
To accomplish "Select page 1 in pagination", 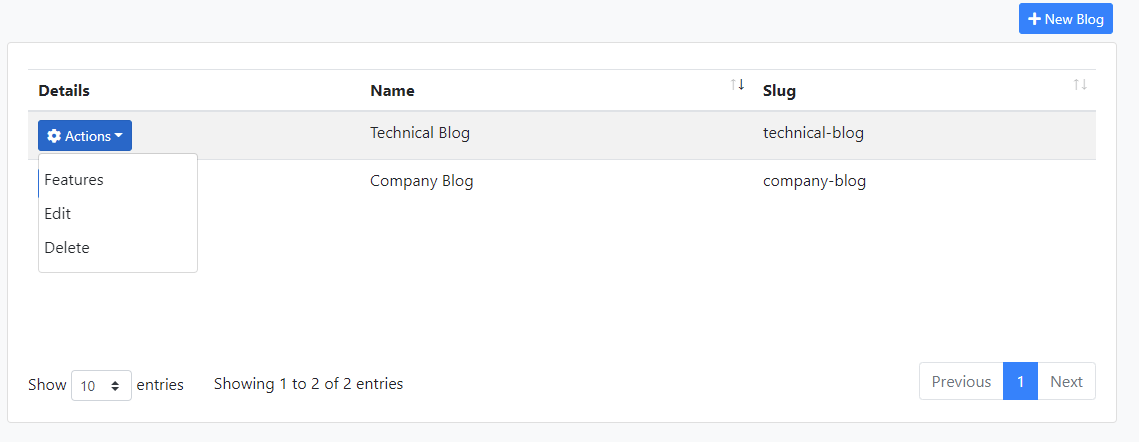I will pyautogui.click(x=1020, y=381).
